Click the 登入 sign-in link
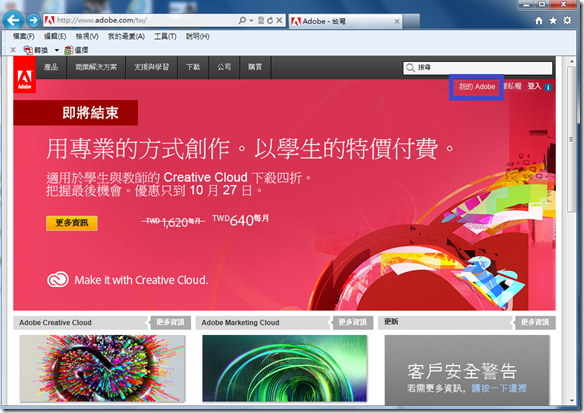 pos(534,86)
